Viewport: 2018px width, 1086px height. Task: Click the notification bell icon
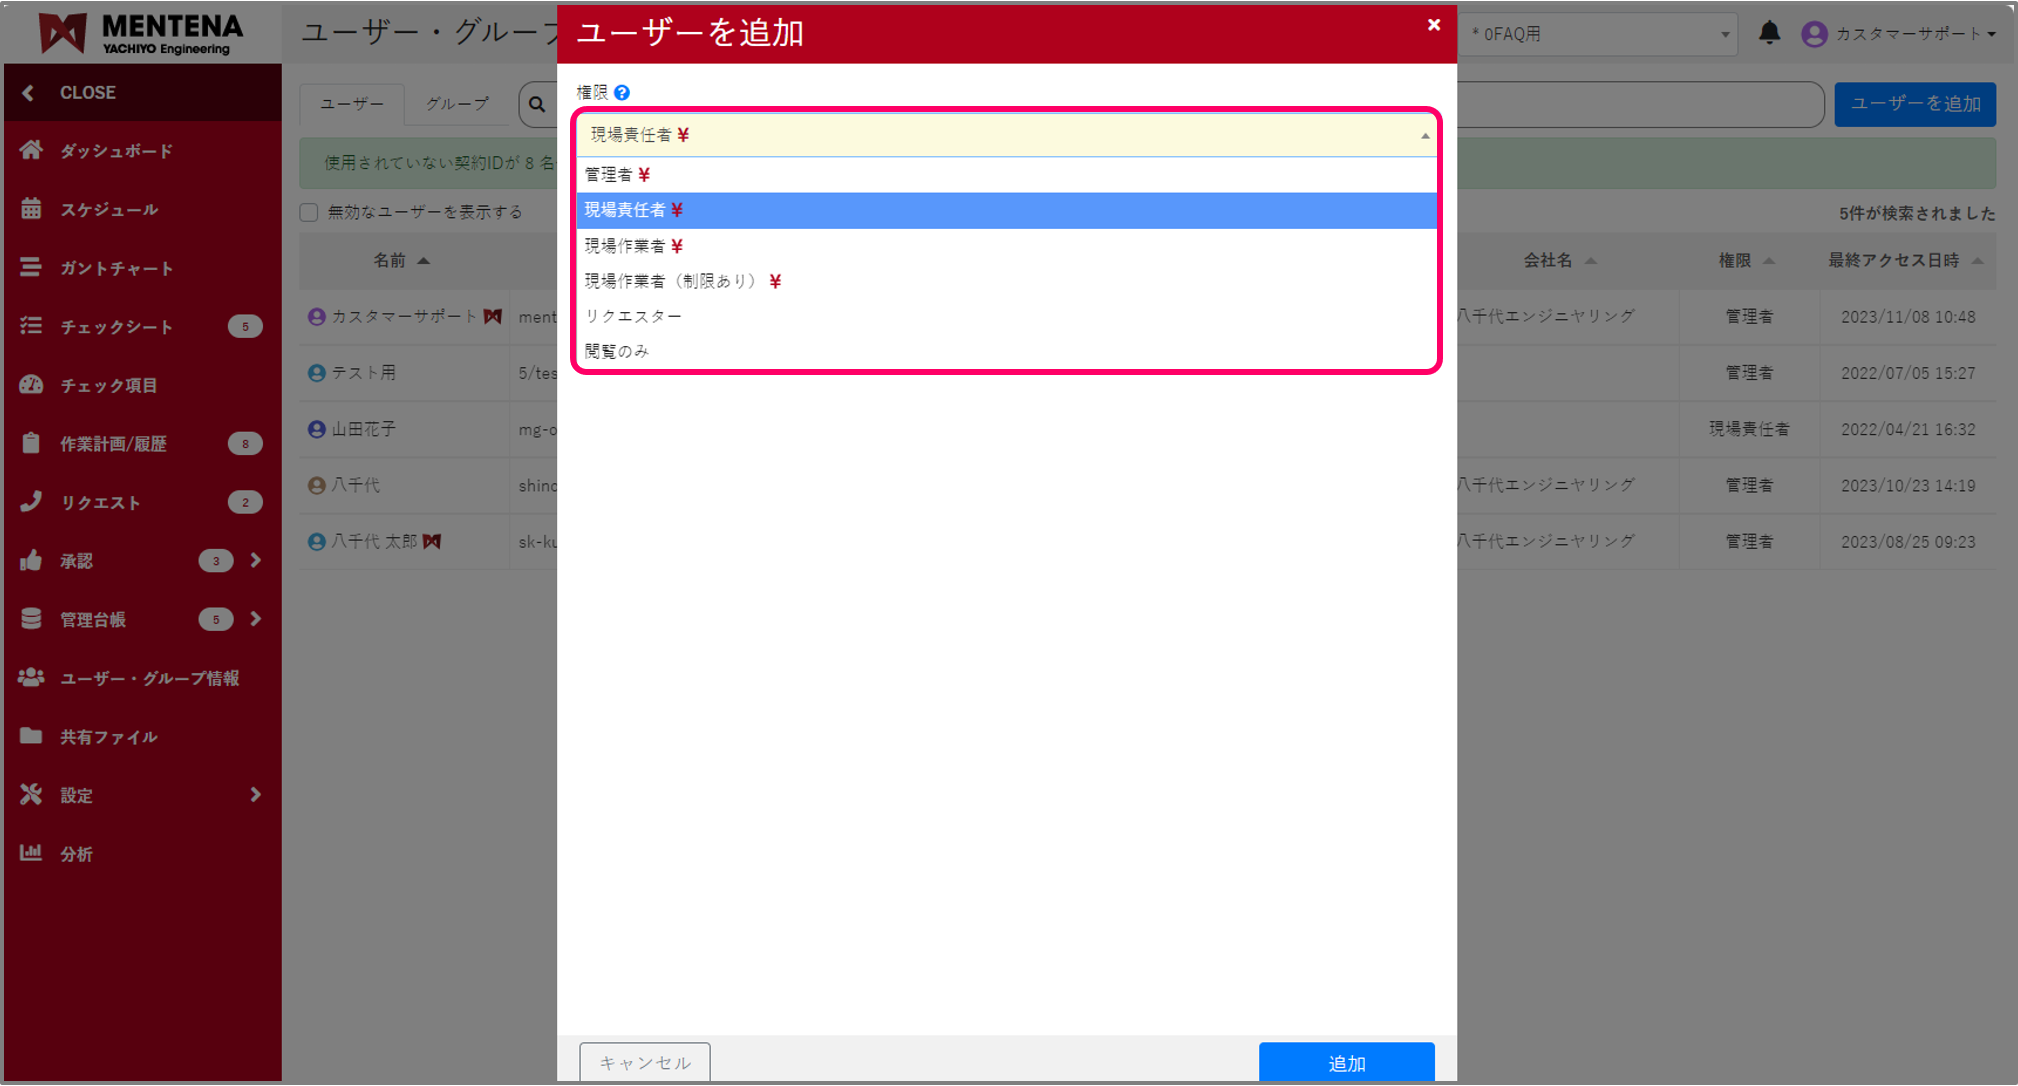tap(1769, 33)
